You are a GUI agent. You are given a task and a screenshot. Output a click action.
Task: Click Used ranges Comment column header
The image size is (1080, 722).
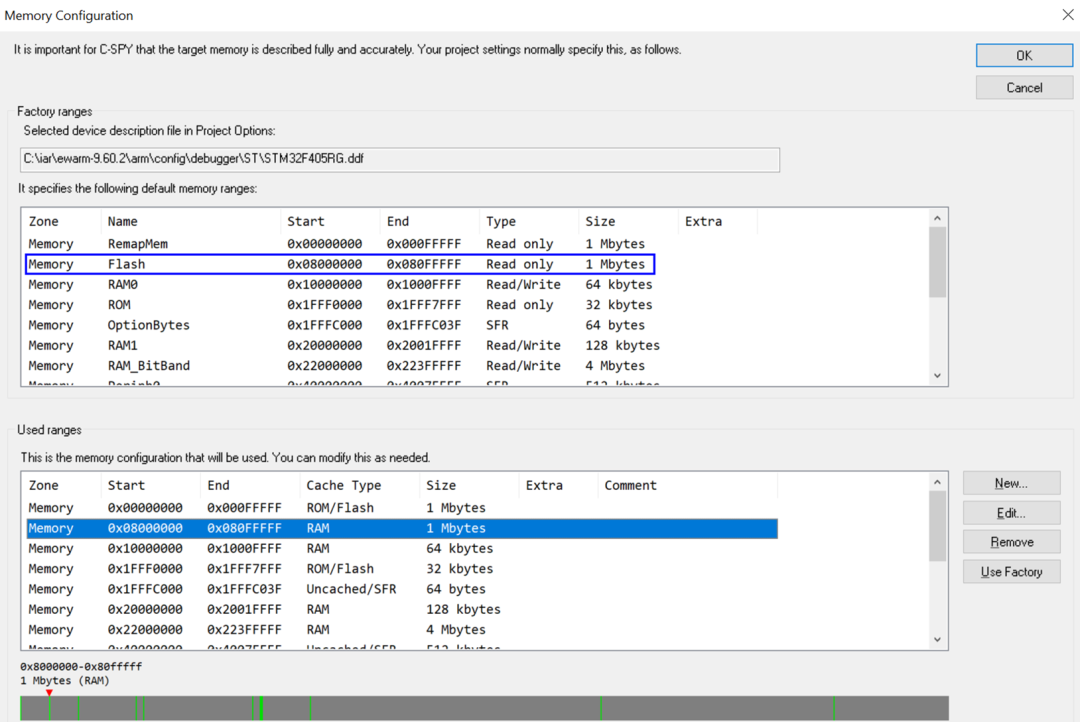tap(687, 485)
